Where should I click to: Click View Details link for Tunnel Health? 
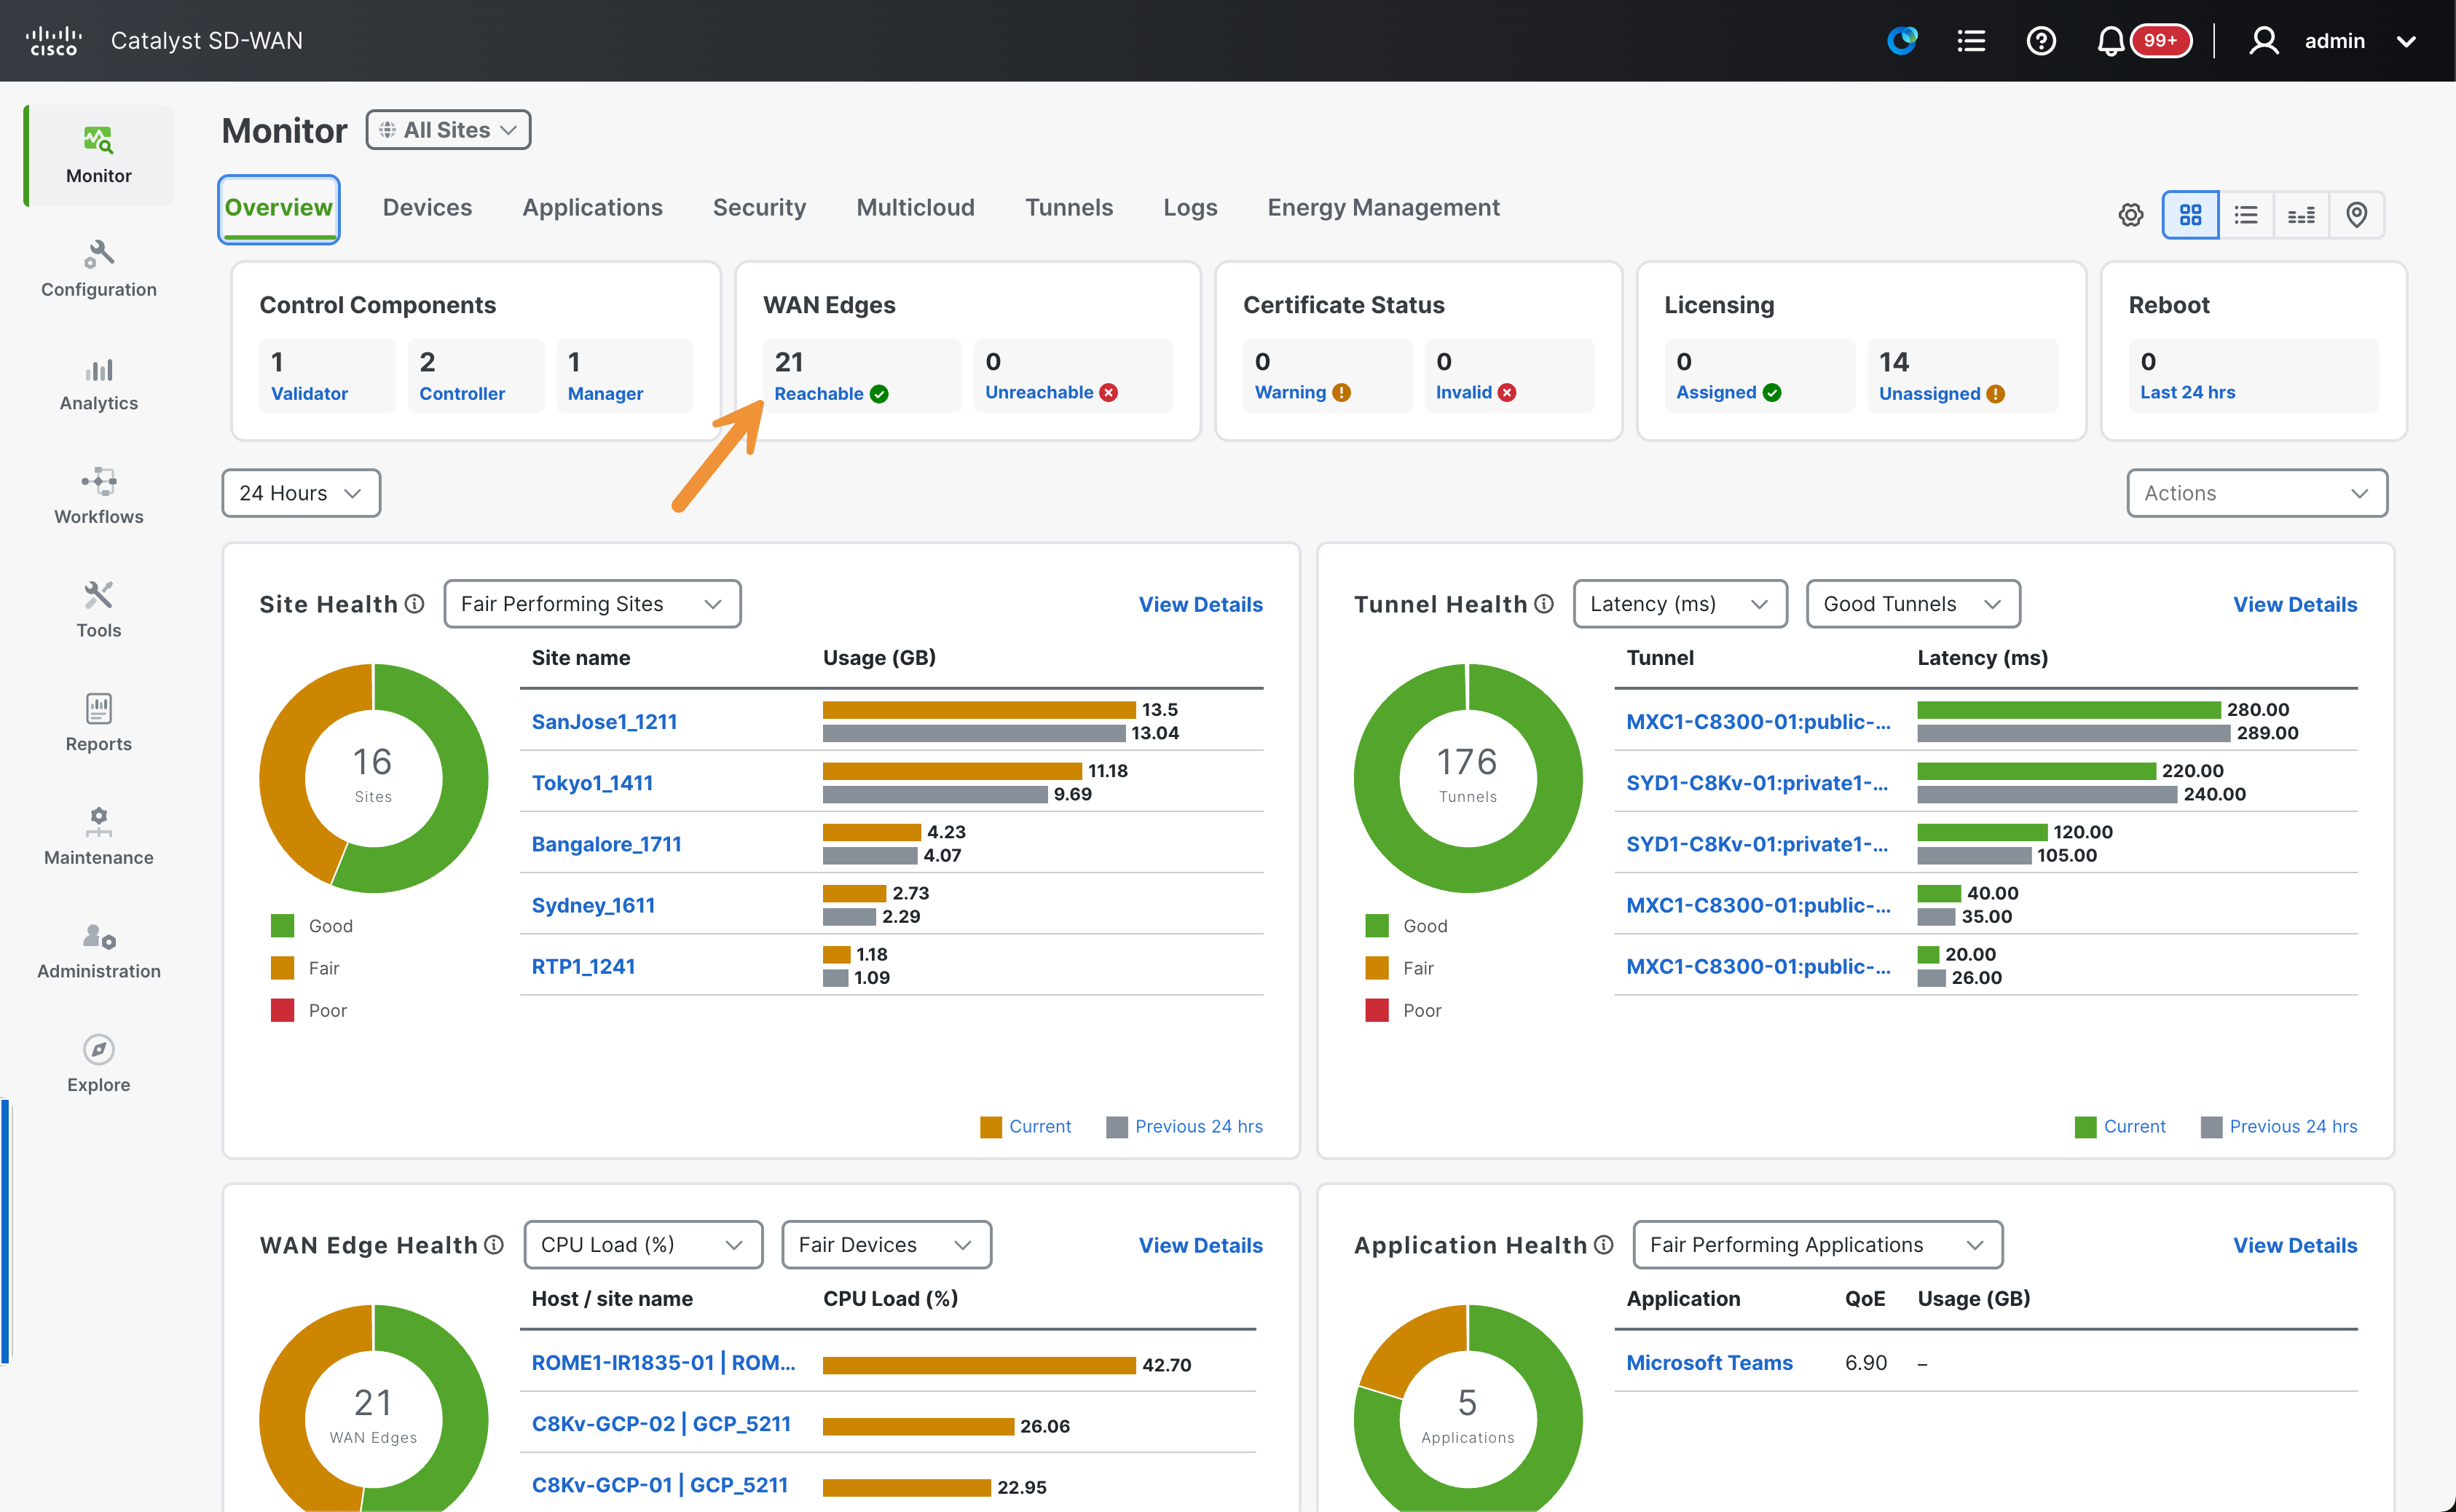tap(2294, 604)
